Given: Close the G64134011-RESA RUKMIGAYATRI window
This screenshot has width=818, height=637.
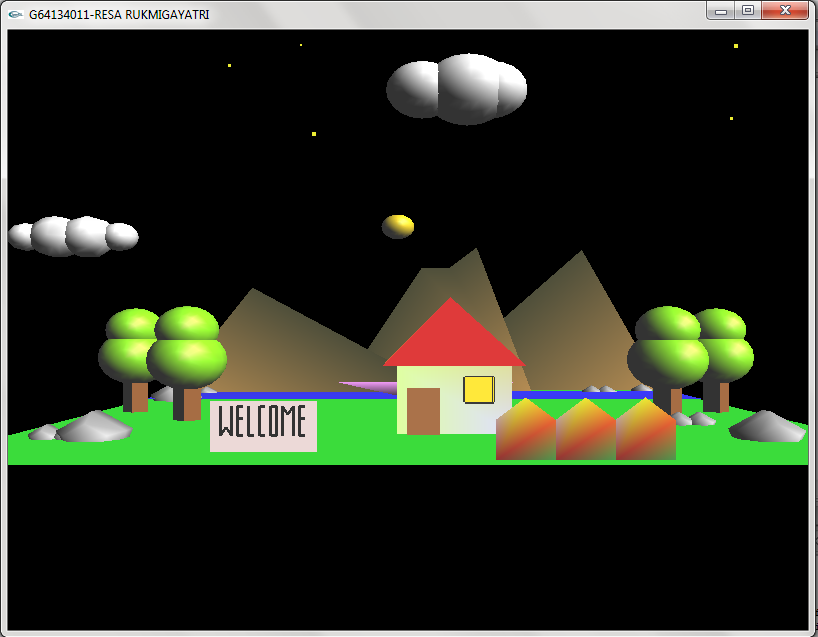Looking at the screenshot, I should coord(785,10).
